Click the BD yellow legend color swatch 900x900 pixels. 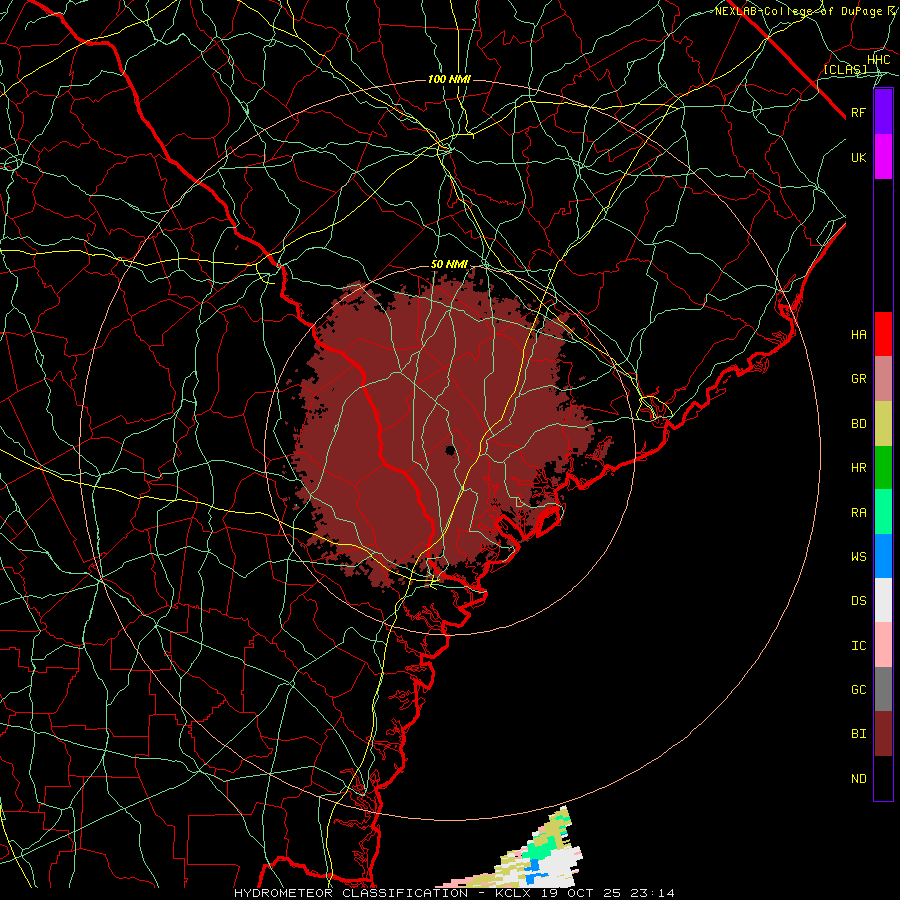pyautogui.click(x=883, y=423)
